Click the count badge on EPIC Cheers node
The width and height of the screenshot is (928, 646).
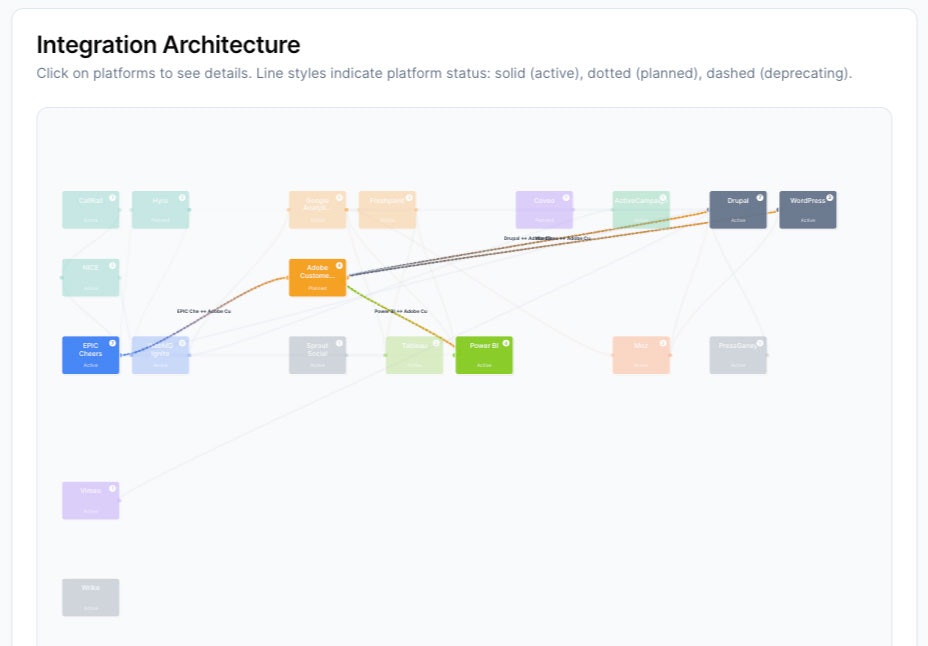pyautogui.click(x=112, y=343)
